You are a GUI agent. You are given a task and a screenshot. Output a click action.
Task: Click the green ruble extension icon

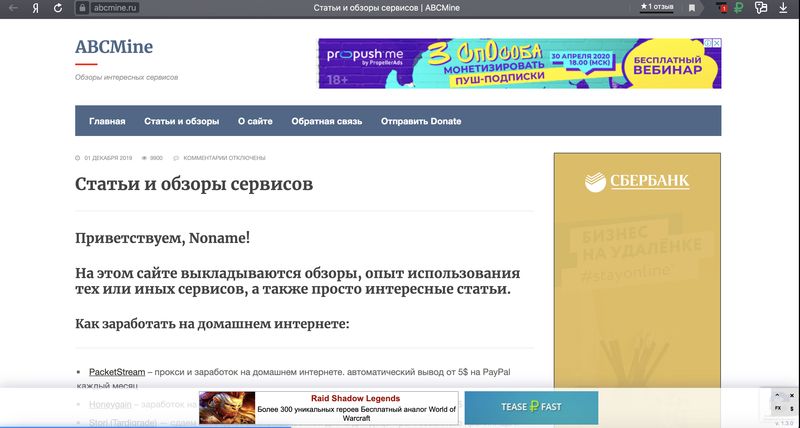pos(738,8)
